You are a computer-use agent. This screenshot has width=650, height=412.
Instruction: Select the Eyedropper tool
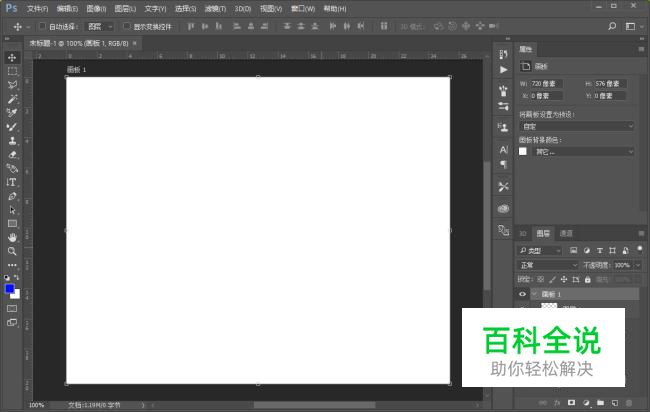[12, 112]
